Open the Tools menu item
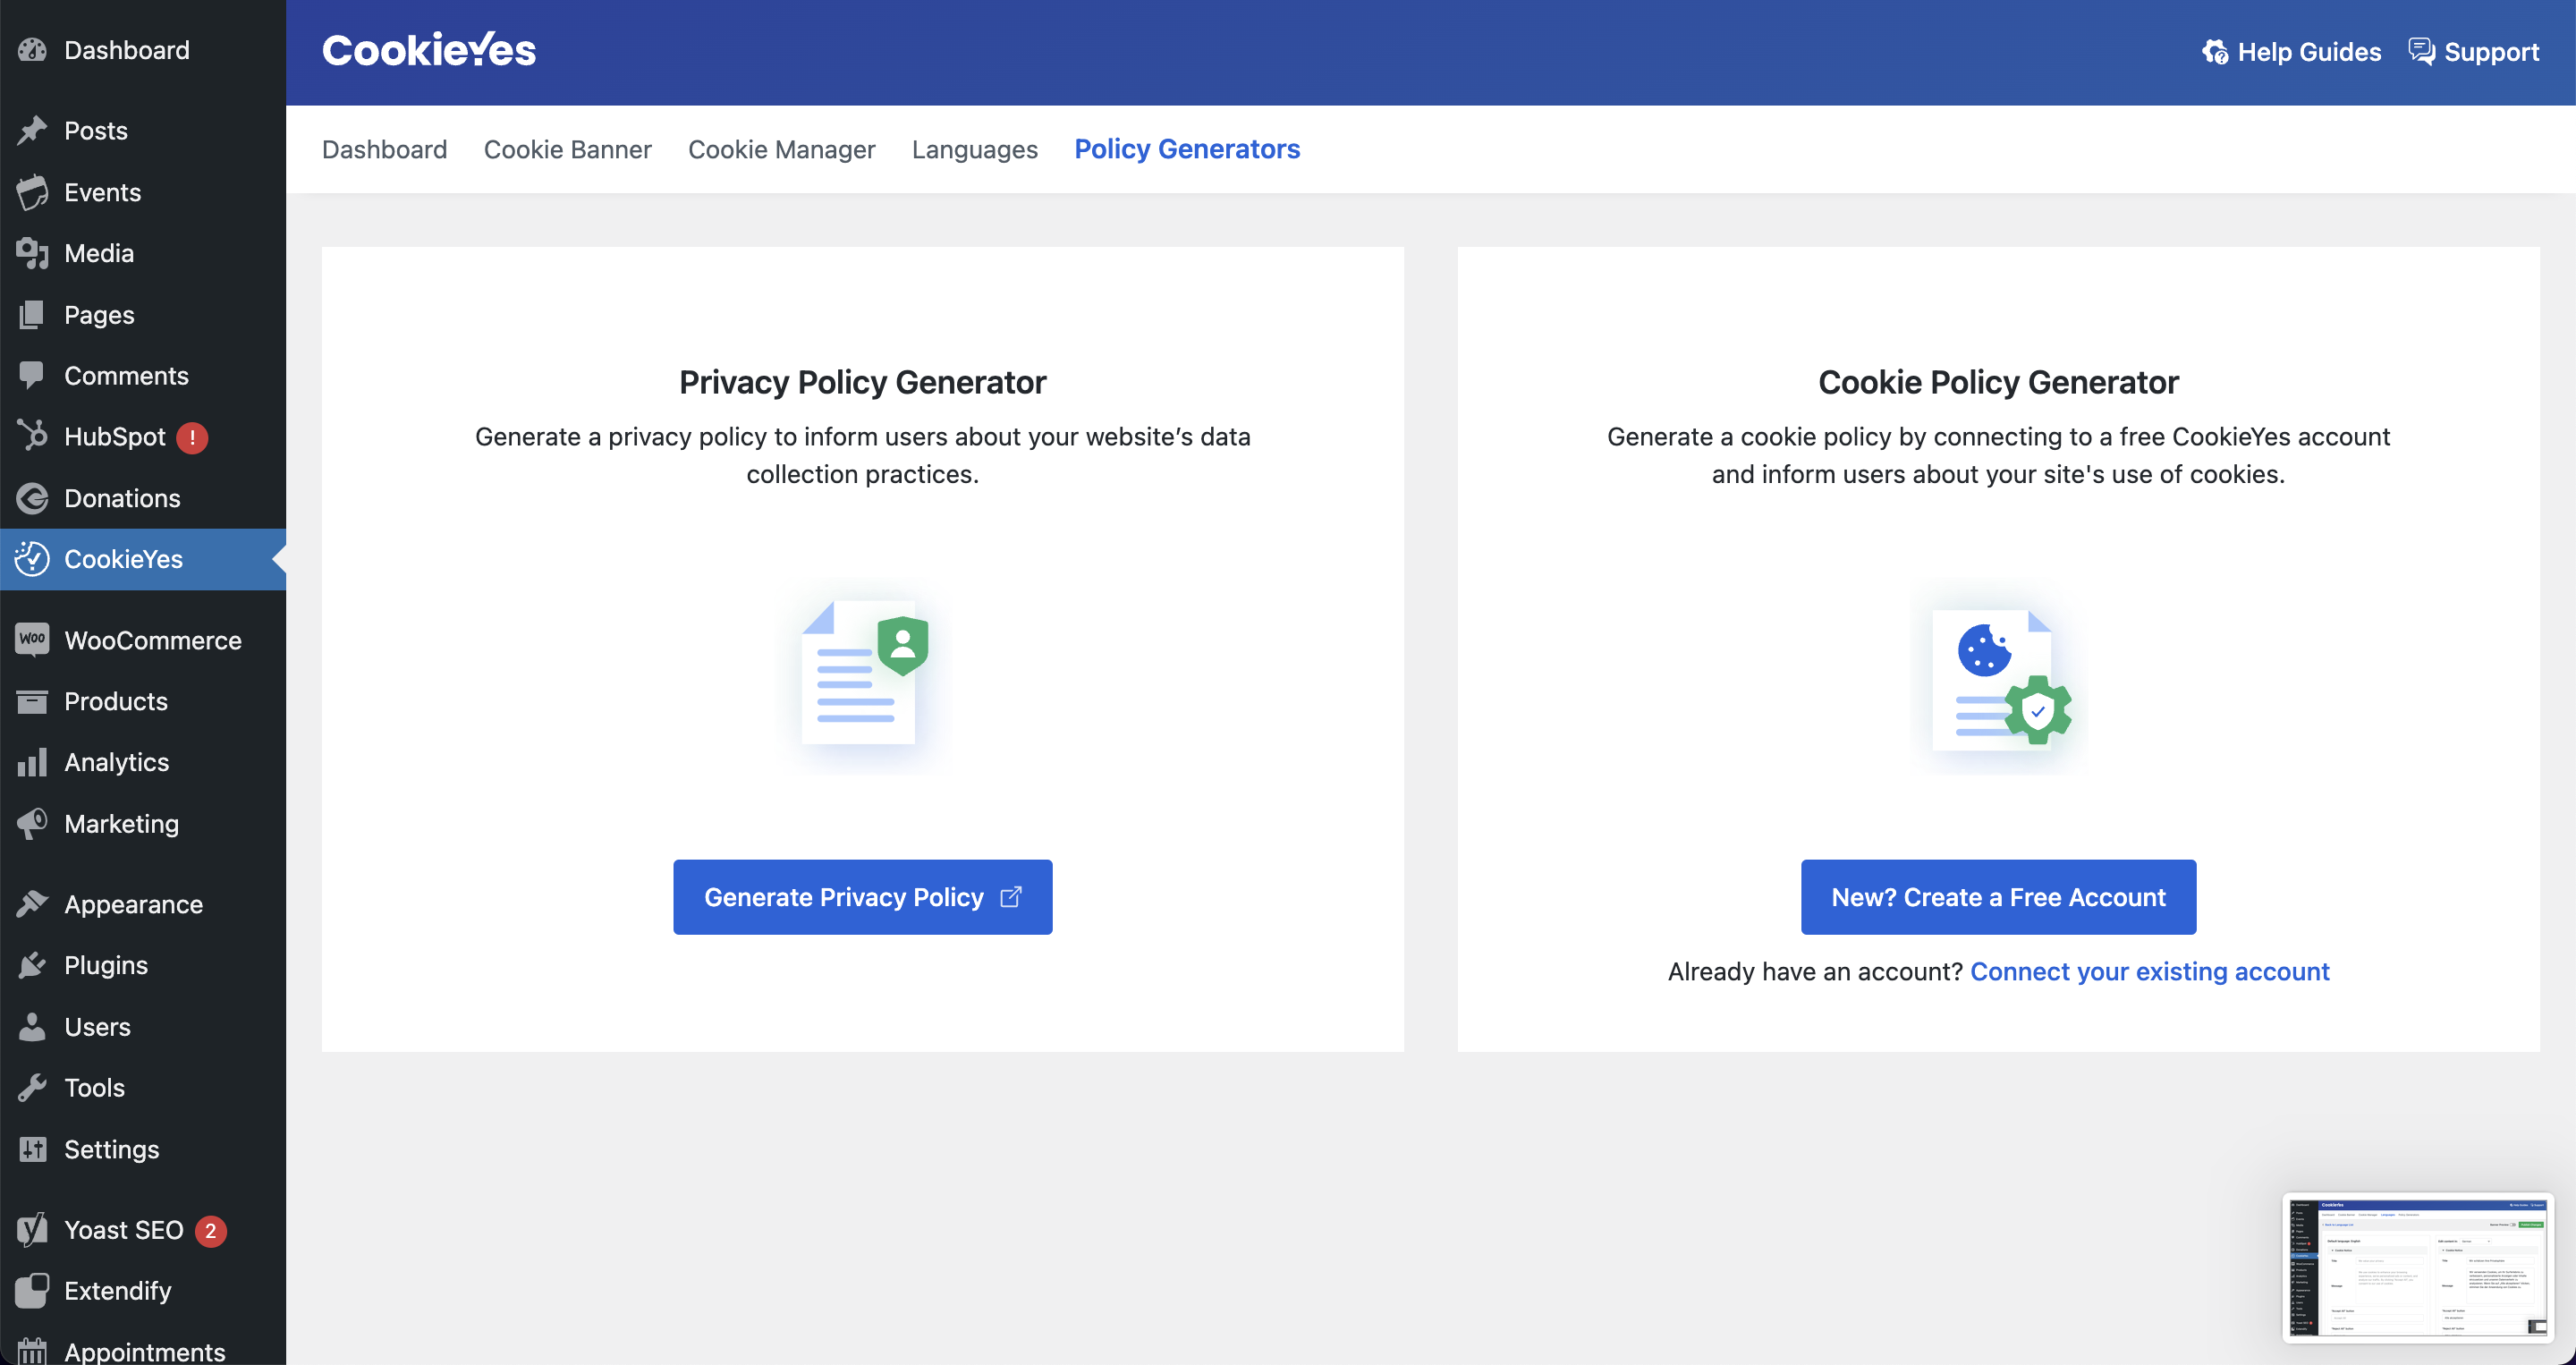Image resolution: width=2576 pixels, height=1365 pixels. pos(143,1088)
